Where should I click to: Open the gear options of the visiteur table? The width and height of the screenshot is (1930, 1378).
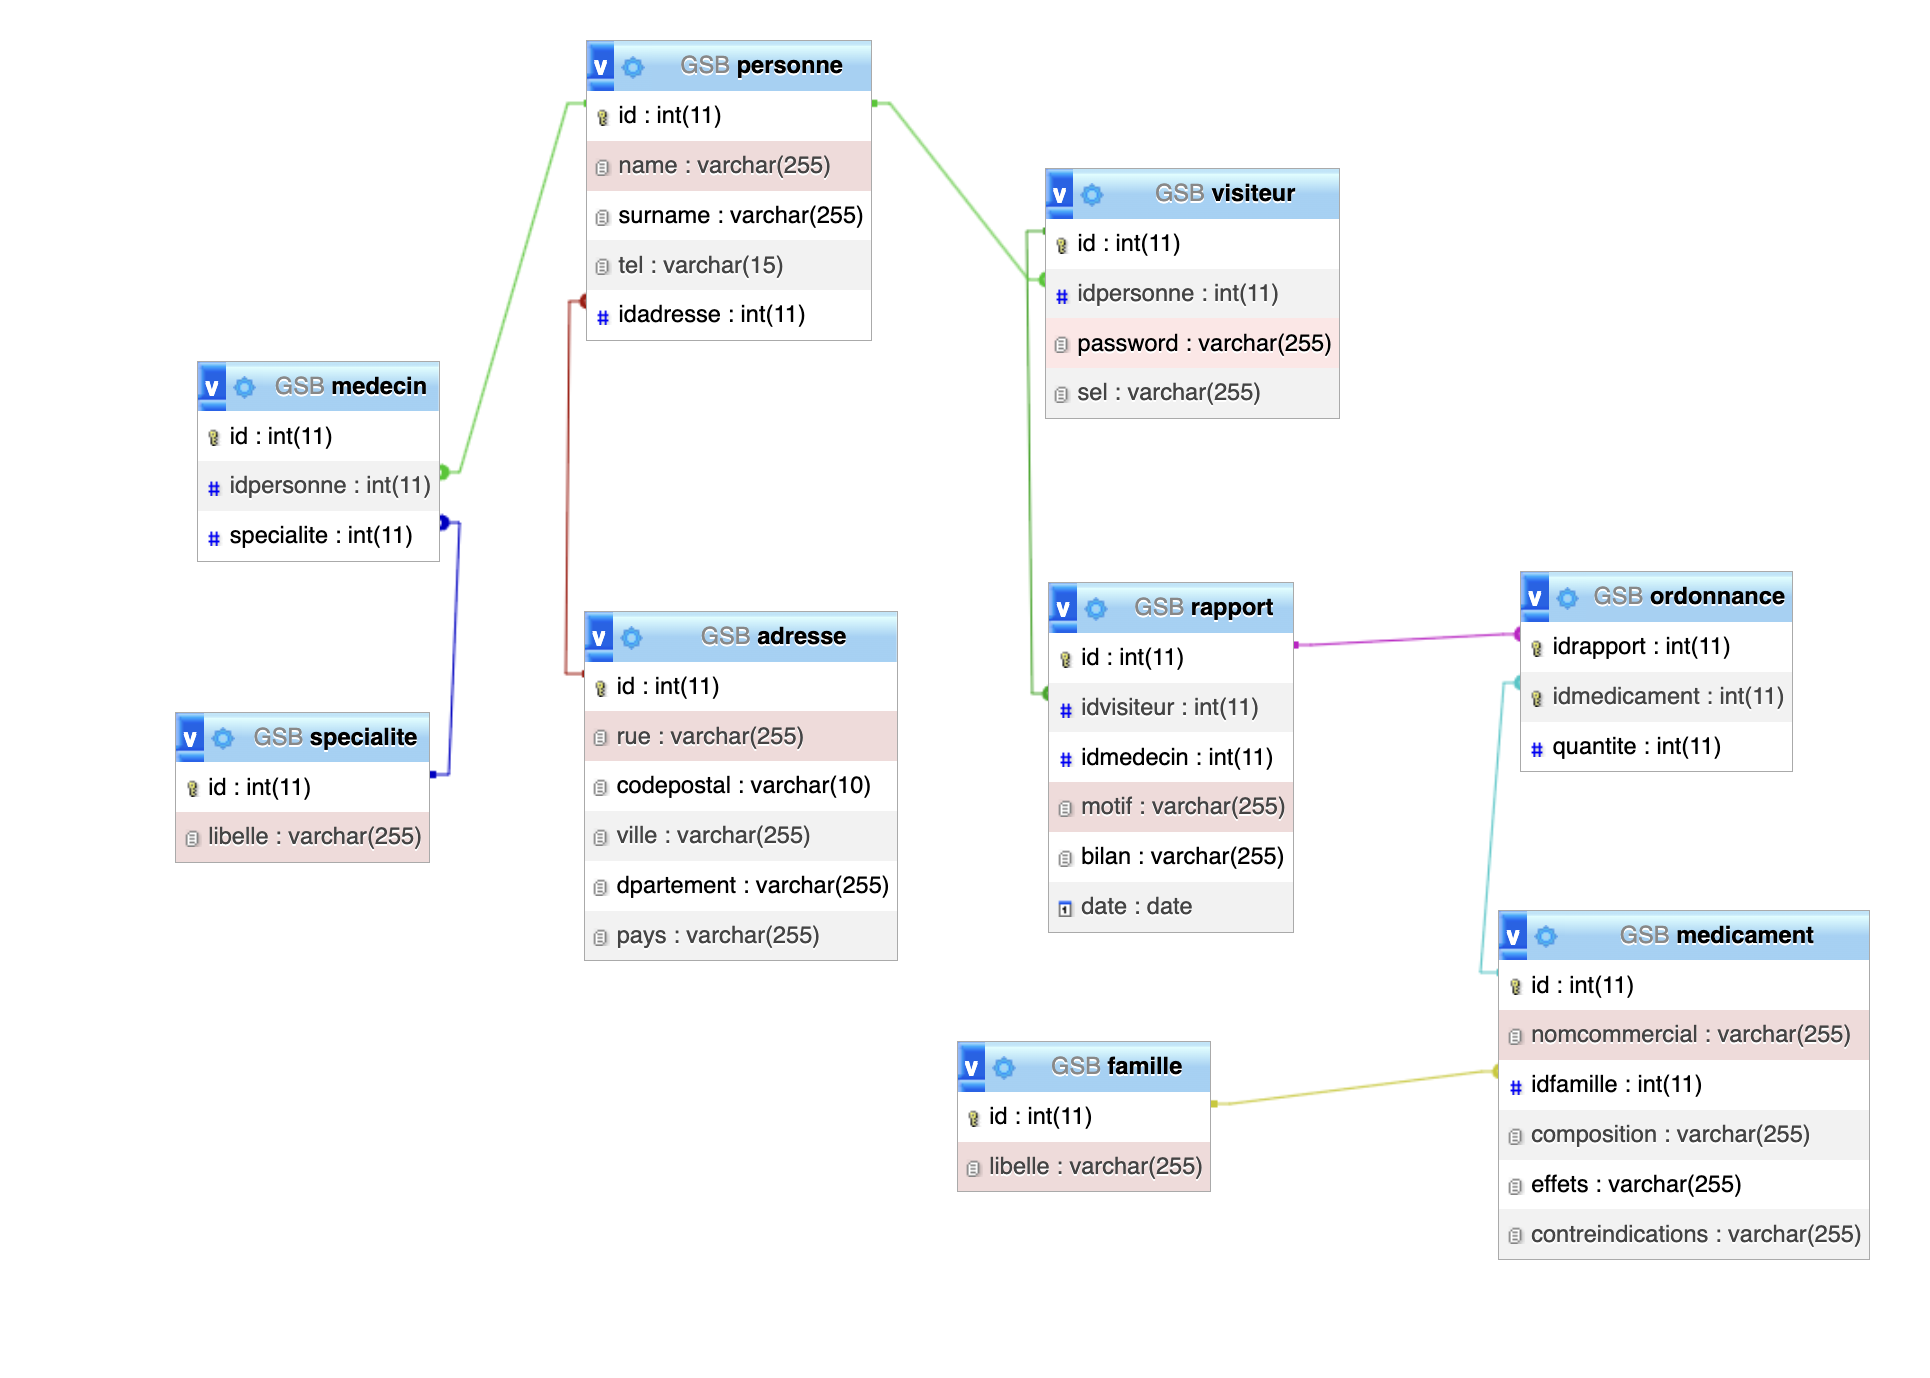[1092, 194]
